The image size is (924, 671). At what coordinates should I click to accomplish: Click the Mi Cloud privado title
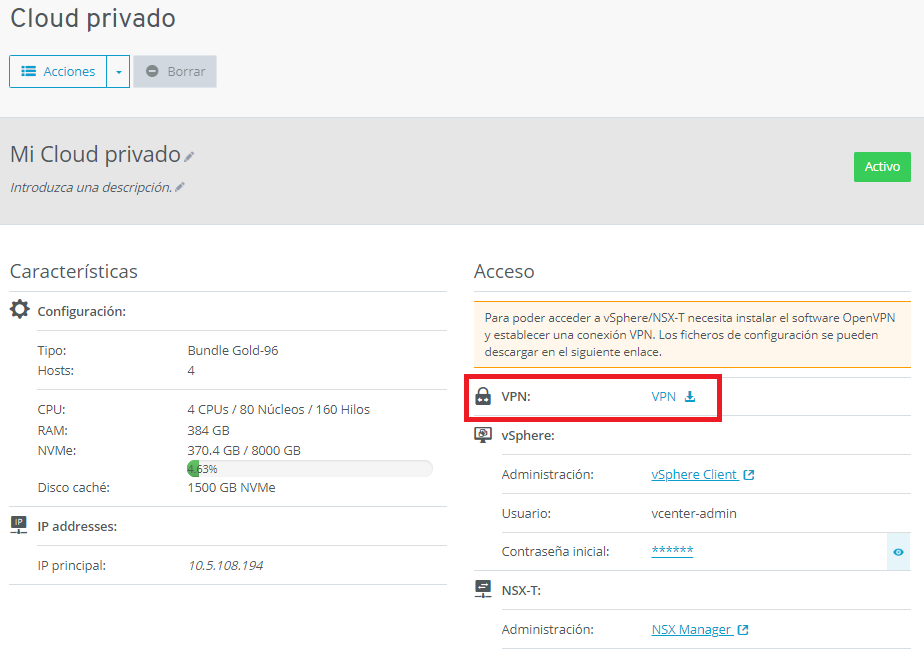95,154
